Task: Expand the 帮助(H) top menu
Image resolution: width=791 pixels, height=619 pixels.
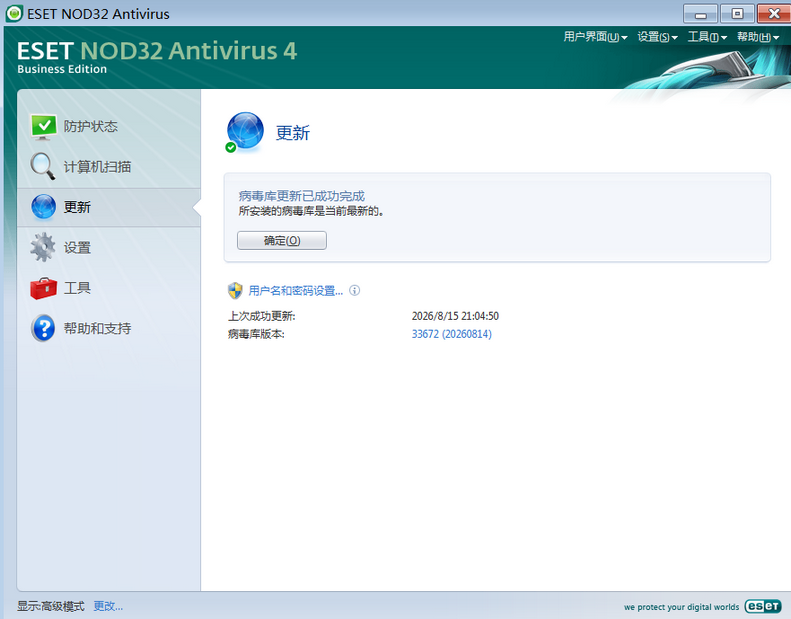Action: tap(758, 37)
